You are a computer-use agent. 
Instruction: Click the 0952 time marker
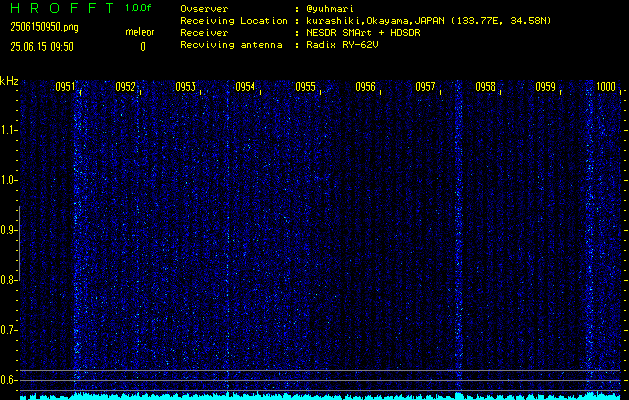[125, 87]
